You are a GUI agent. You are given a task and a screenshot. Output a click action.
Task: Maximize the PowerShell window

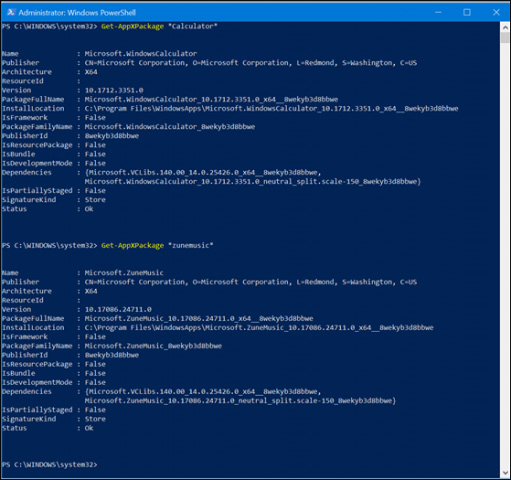pos(467,12)
